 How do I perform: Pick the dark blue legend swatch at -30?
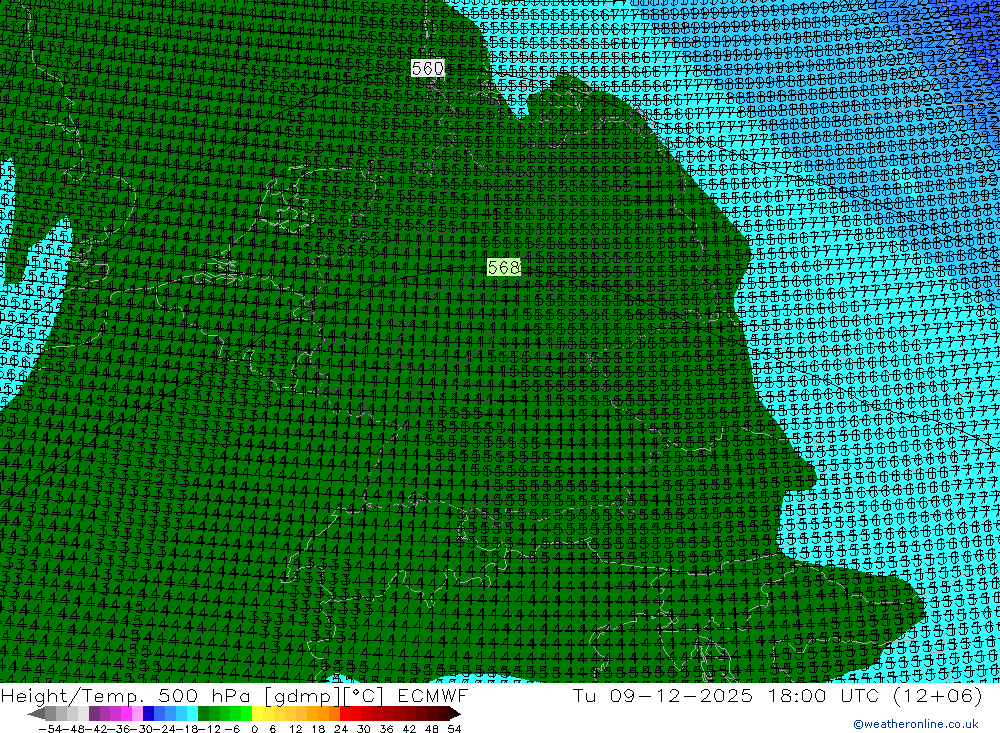(x=149, y=713)
